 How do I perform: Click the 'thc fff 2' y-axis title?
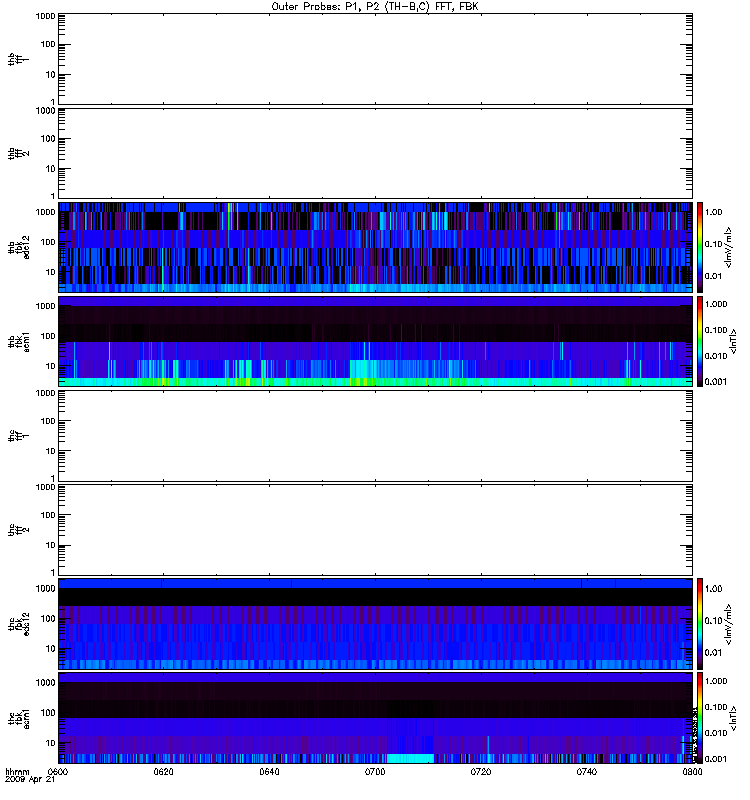[18, 530]
